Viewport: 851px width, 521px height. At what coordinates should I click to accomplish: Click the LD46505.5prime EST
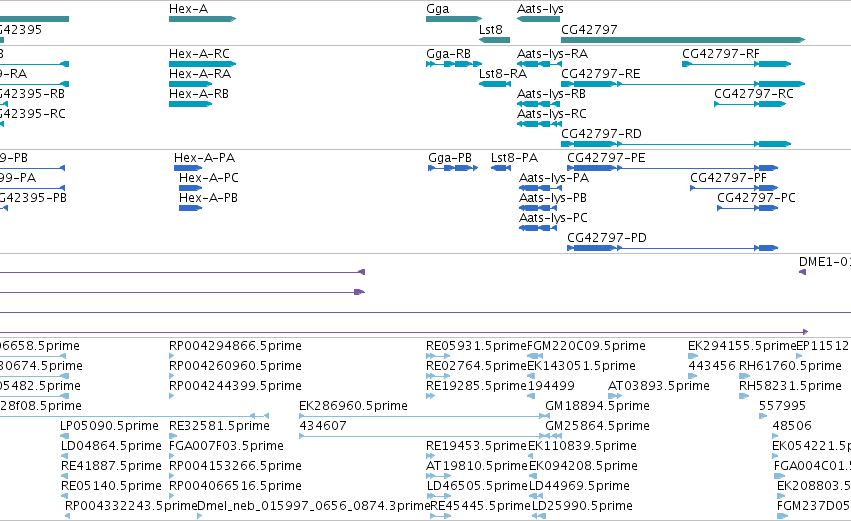click(438, 497)
